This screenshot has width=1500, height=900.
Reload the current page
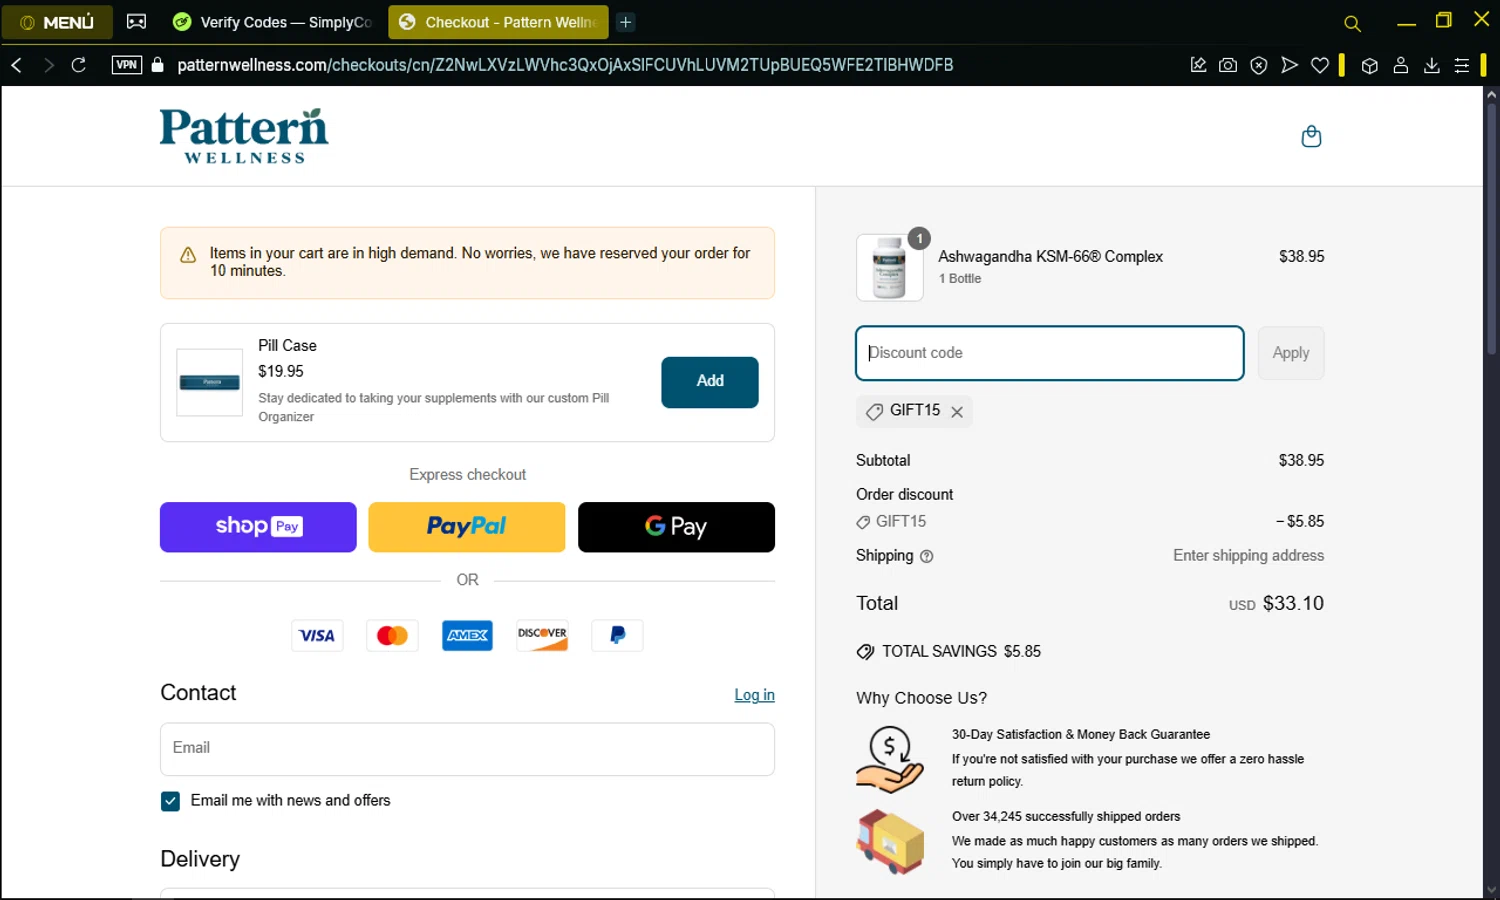(x=79, y=65)
